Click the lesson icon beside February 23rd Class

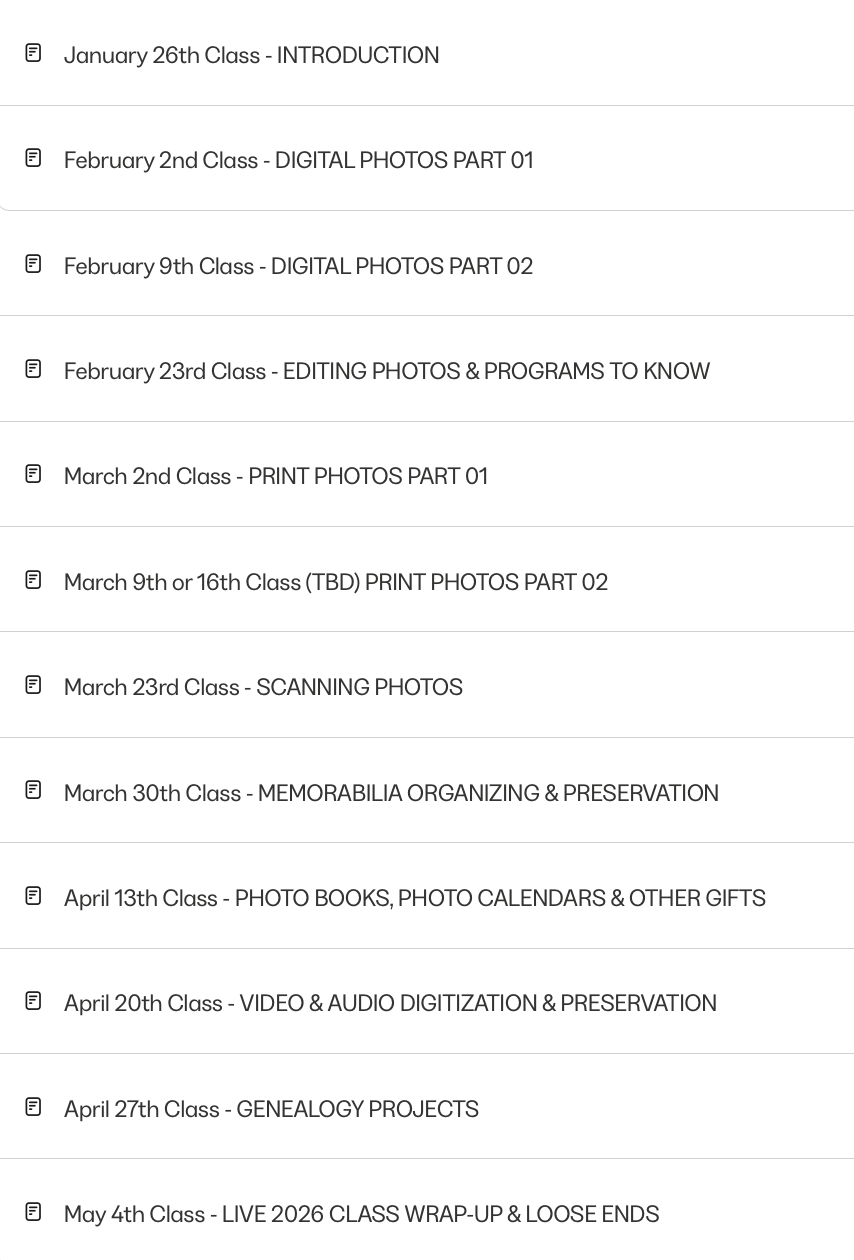pos(33,369)
